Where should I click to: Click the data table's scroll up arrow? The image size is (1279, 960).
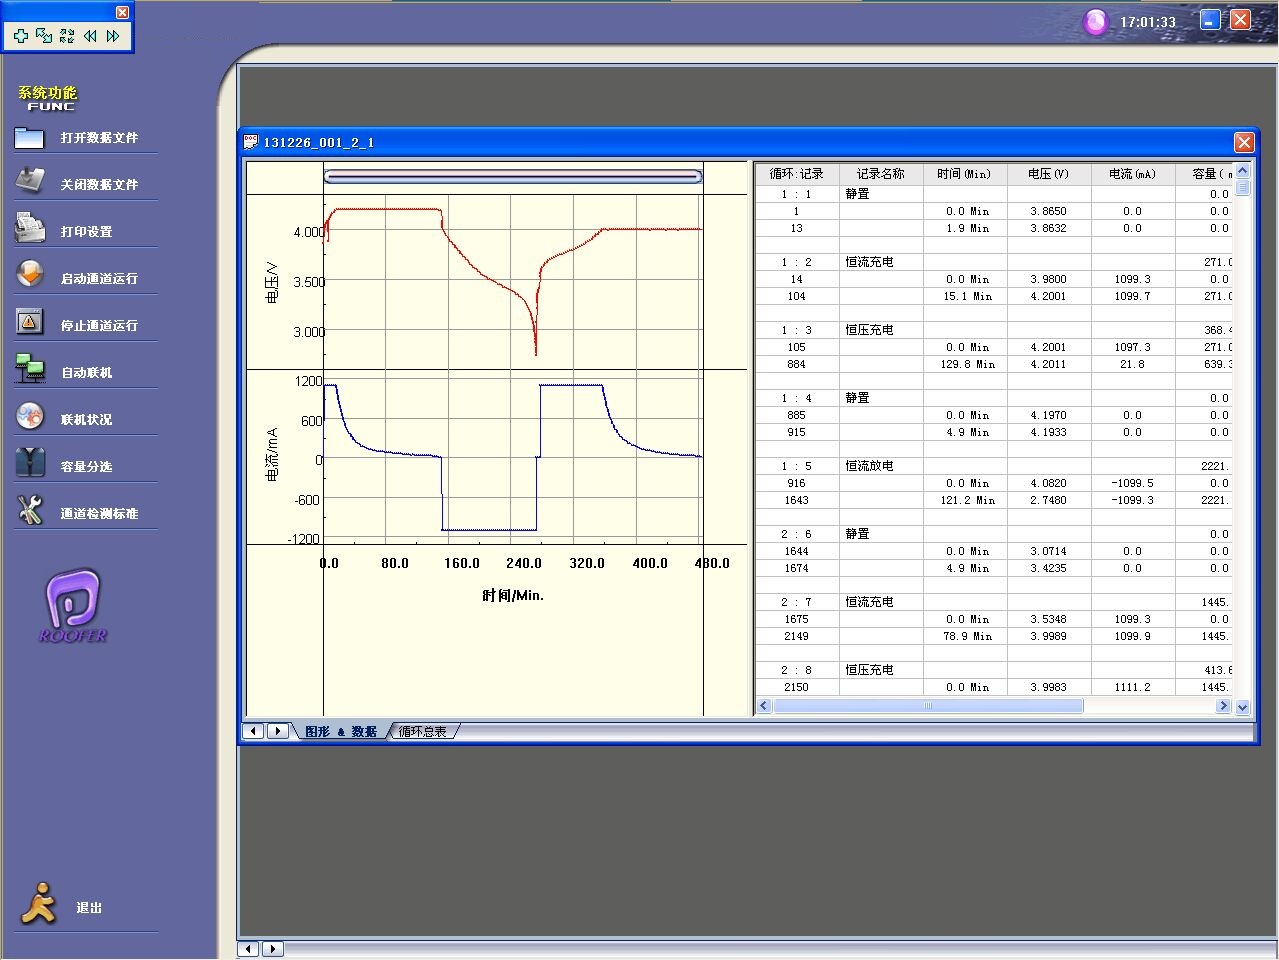[1243, 171]
